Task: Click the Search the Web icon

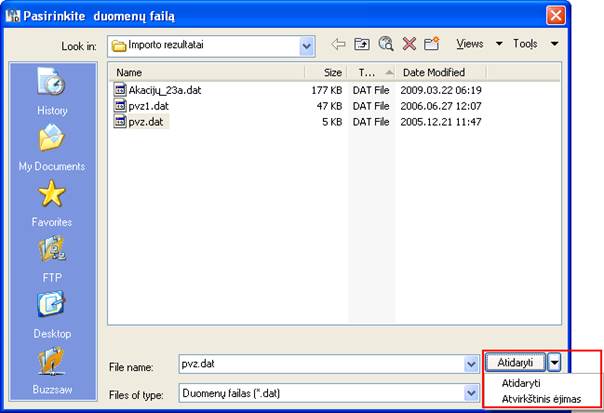Action: [x=385, y=45]
